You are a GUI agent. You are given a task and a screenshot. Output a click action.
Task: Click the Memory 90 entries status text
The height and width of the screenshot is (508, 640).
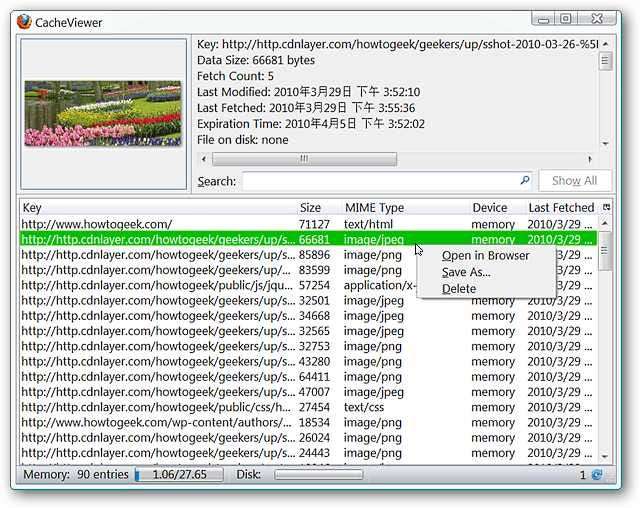[x=76, y=475]
